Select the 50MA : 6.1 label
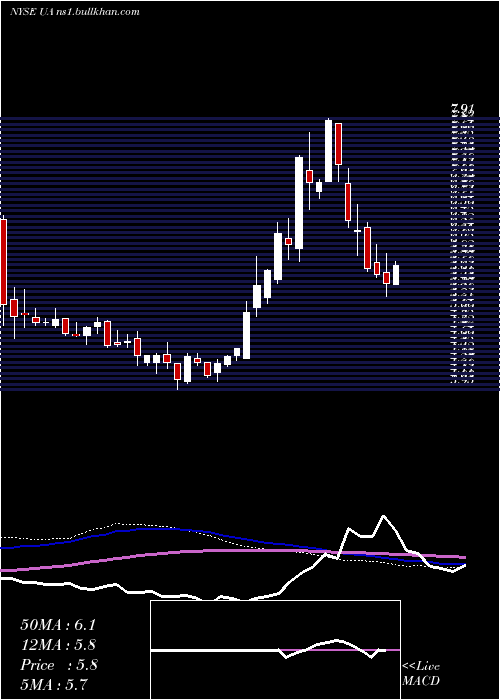 [58, 625]
